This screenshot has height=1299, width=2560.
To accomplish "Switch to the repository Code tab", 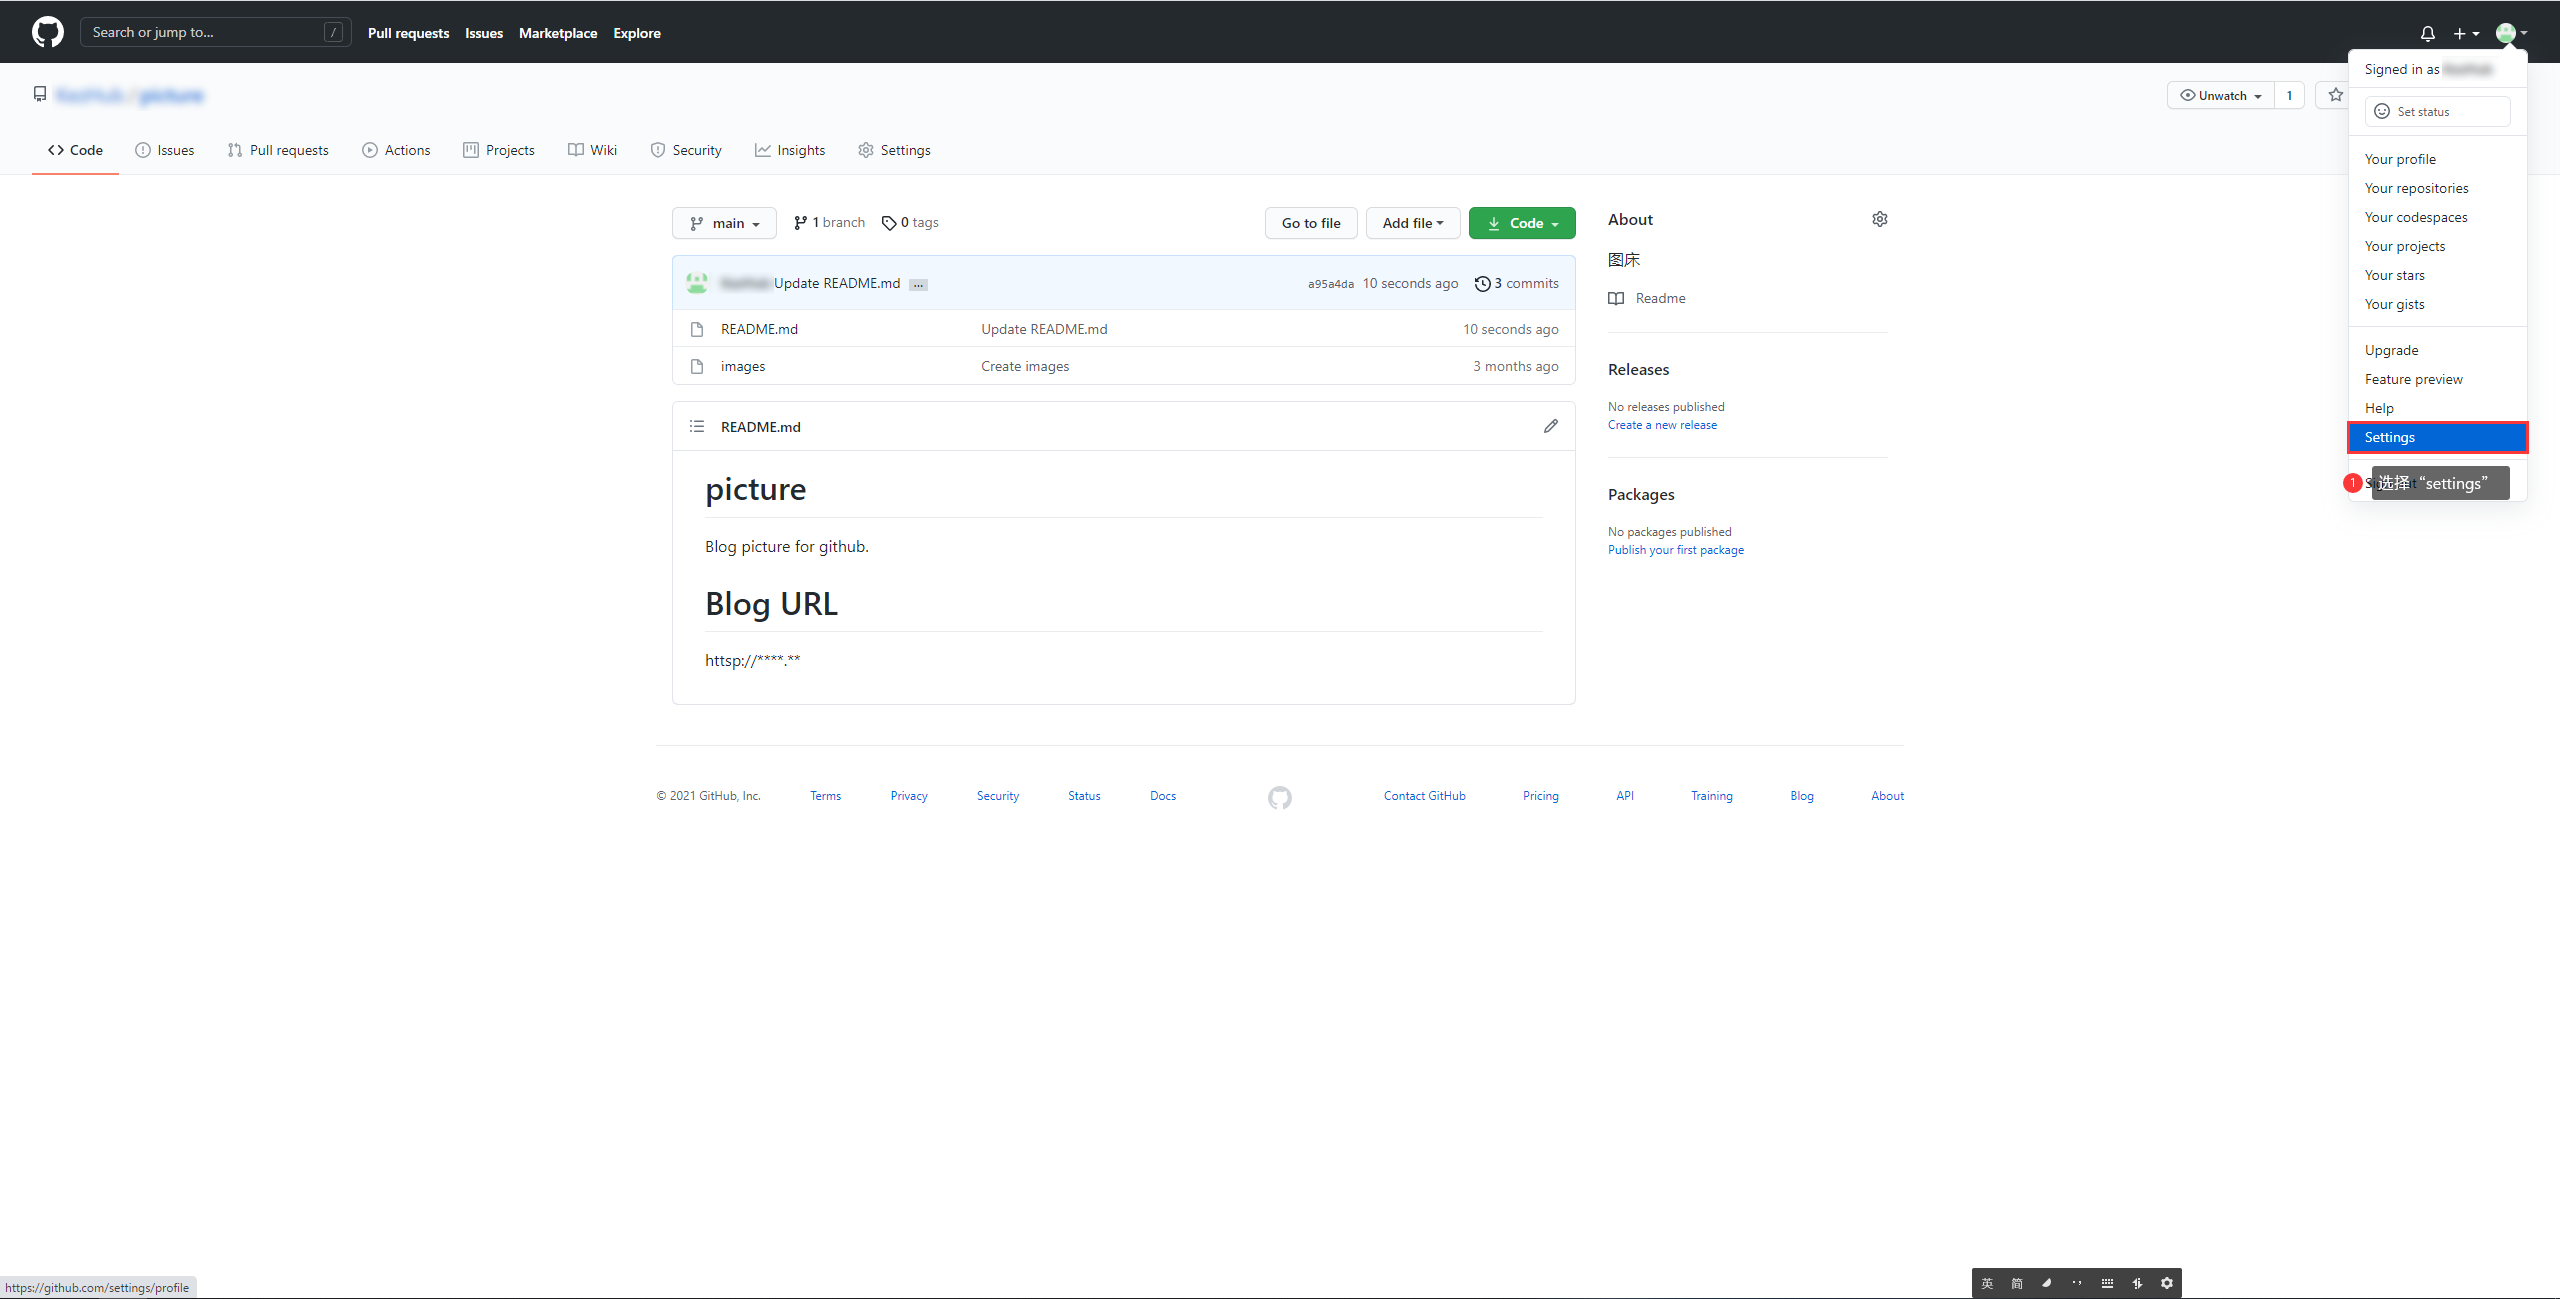I will tap(75, 150).
